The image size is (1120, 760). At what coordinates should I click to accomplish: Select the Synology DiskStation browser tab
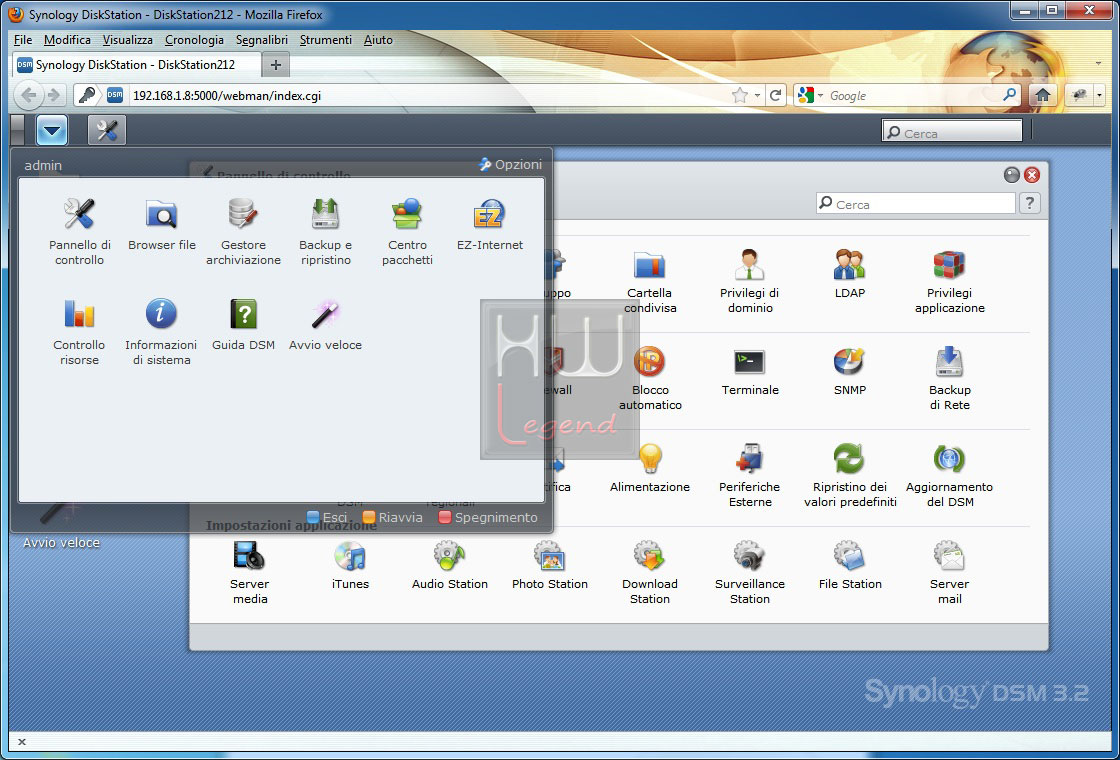coord(136,64)
